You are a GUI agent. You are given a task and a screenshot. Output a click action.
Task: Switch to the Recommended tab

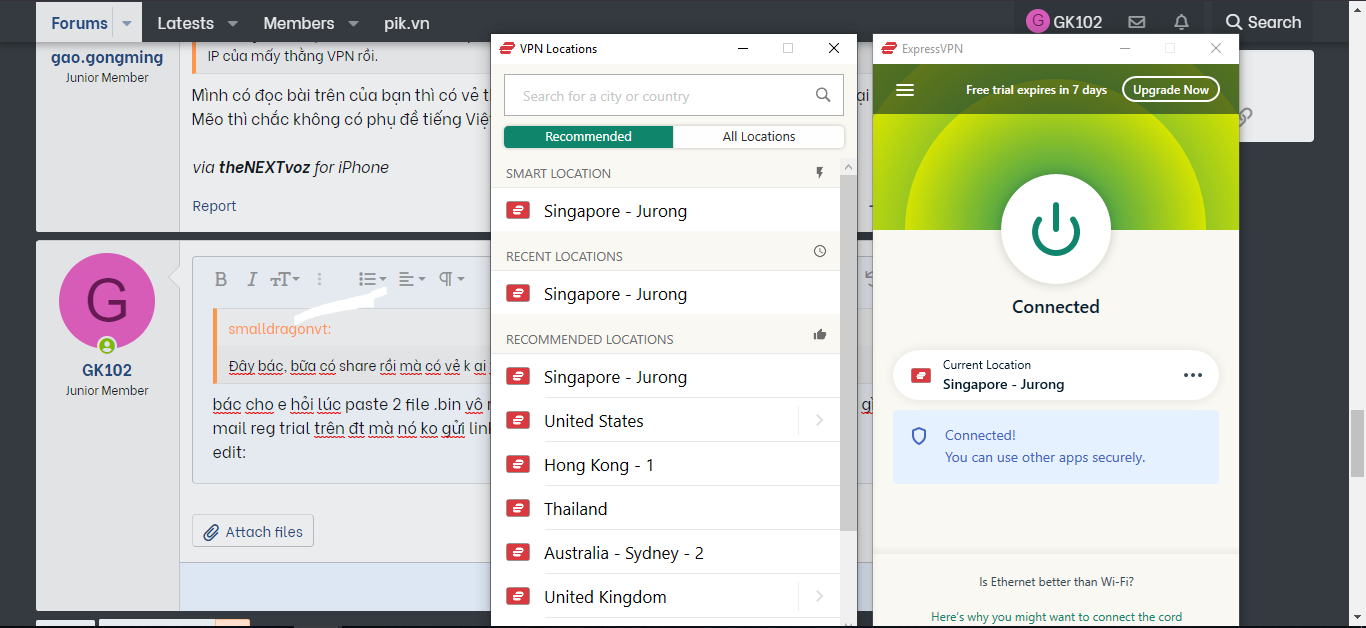pos(588,137)
